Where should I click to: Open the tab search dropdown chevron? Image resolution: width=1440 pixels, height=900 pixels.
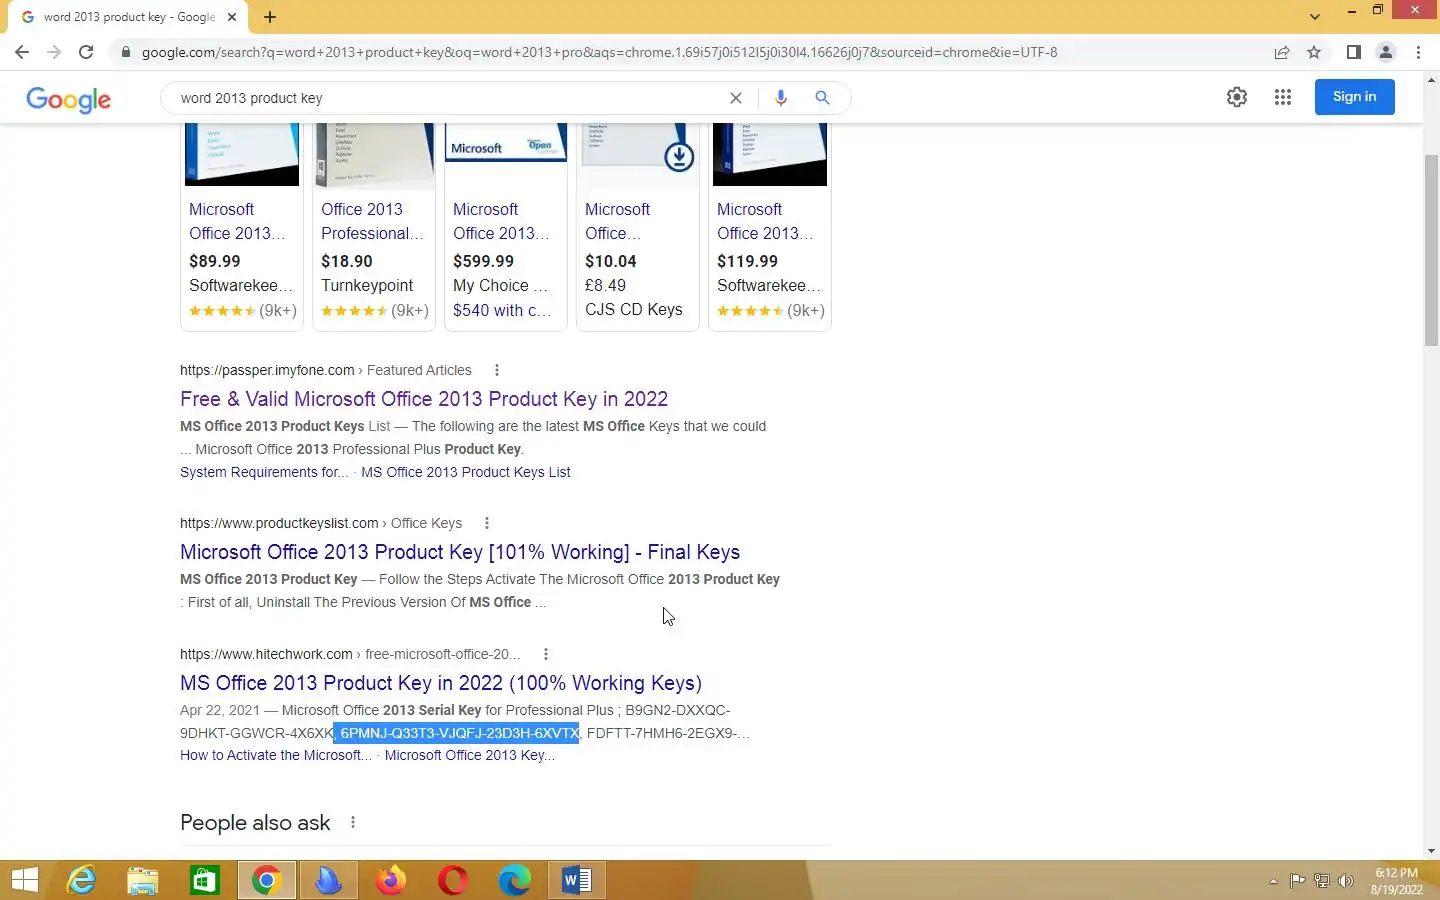pyautogui.click(x=1315, y=17)
